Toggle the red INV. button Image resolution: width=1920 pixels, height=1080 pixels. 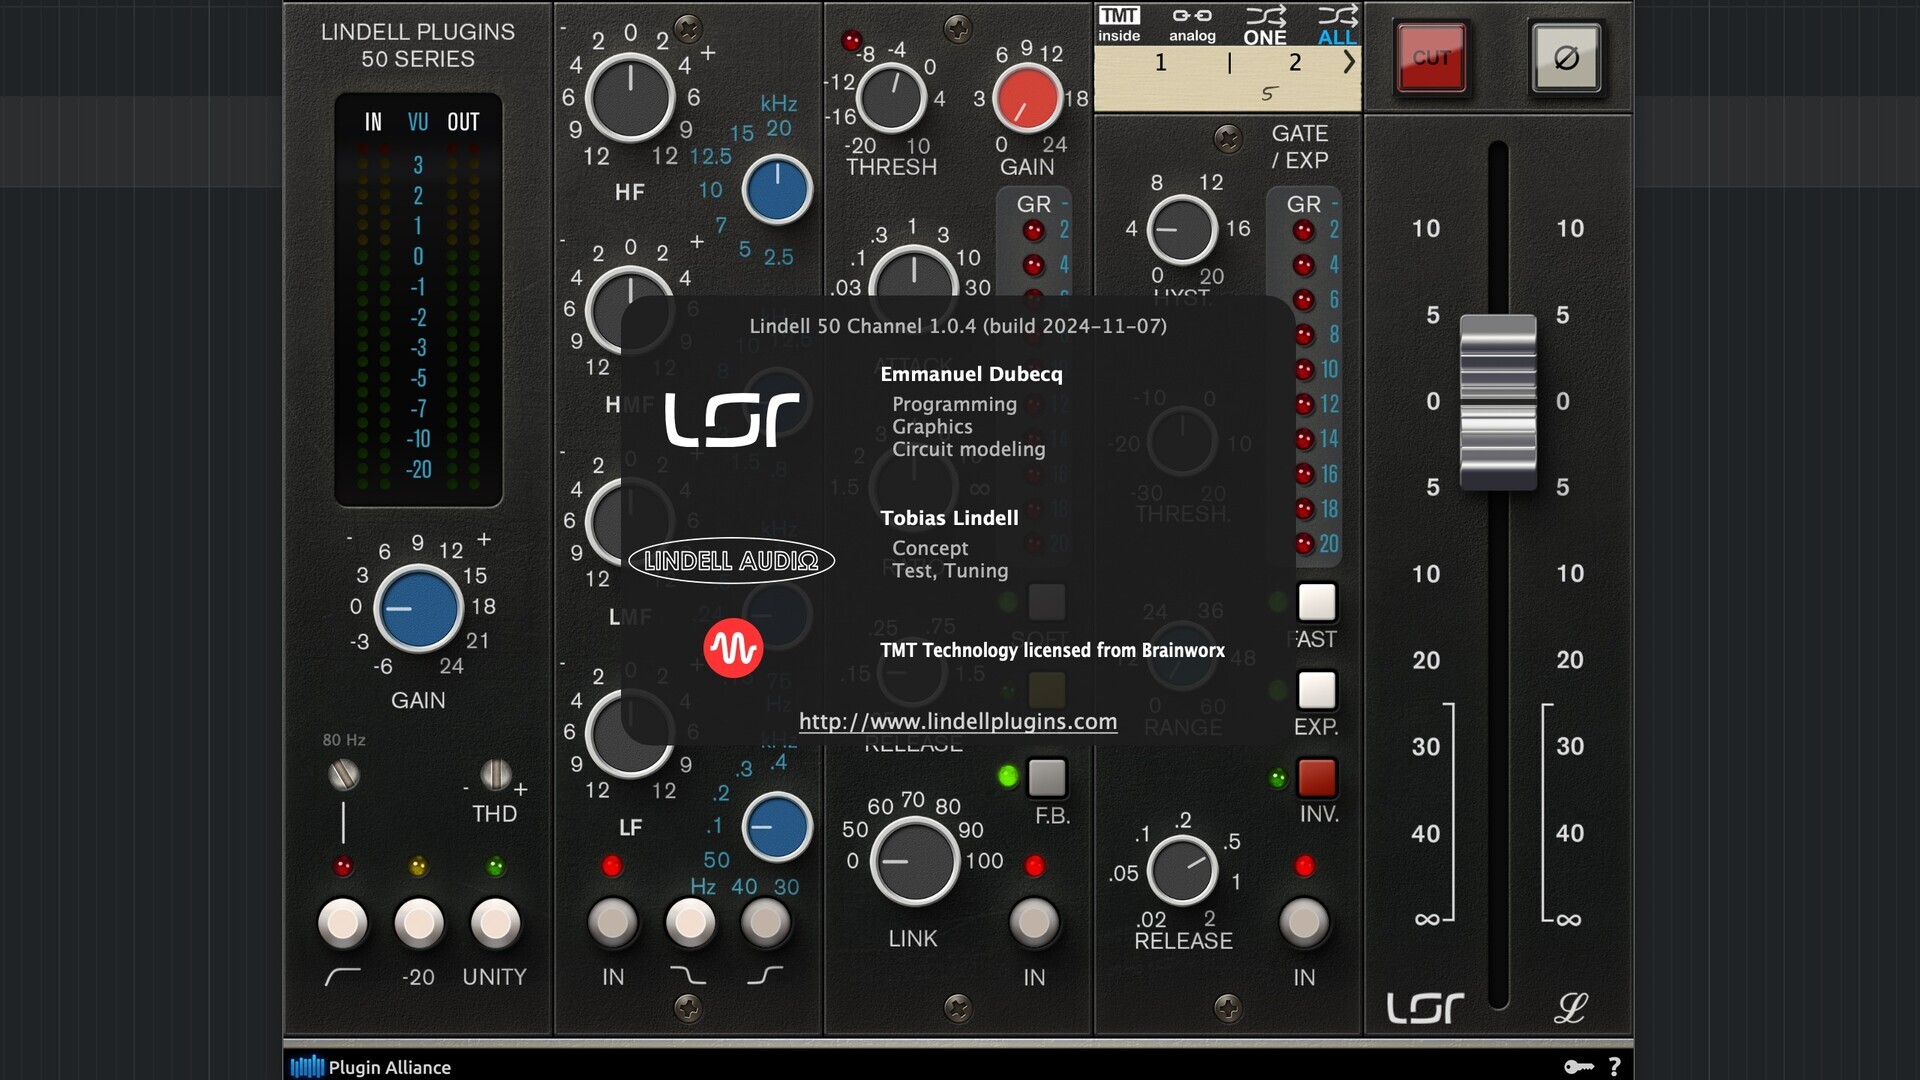(x=1317, y=777)
